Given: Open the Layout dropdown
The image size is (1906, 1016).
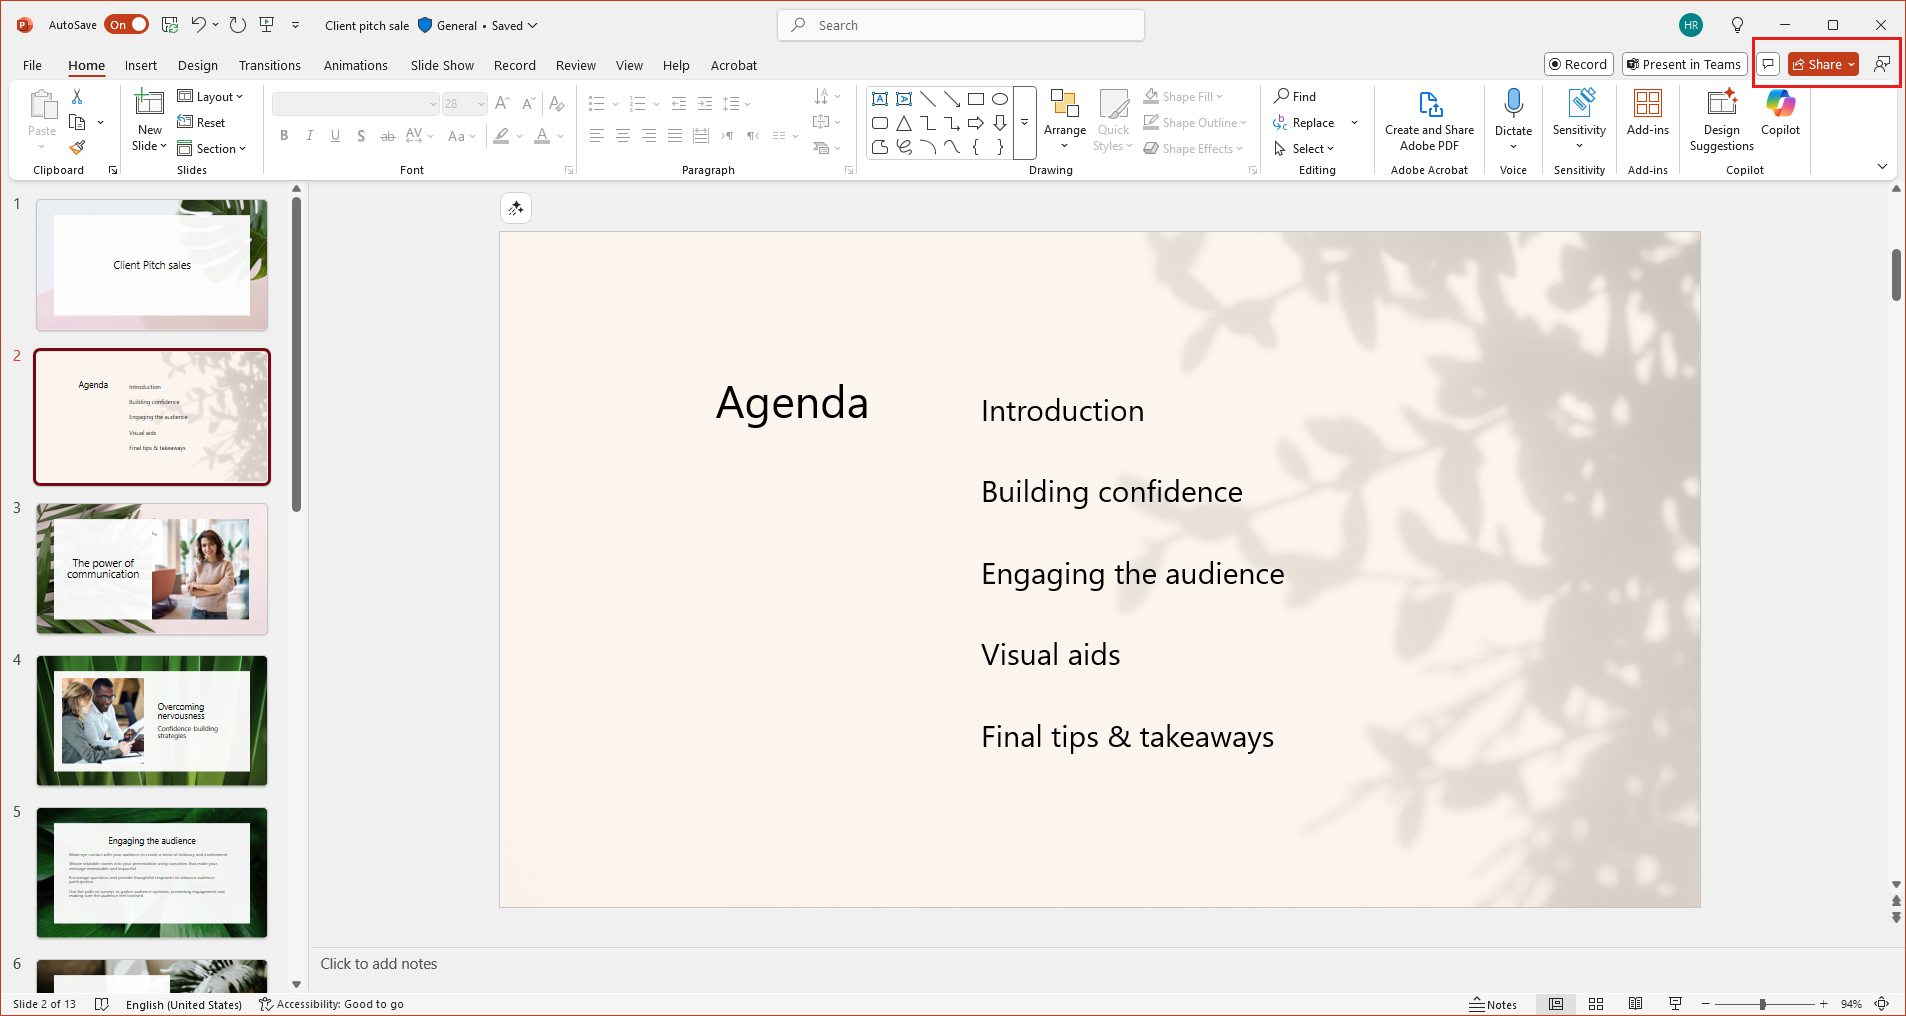Looking at the screenshot, I should (211, 96).
